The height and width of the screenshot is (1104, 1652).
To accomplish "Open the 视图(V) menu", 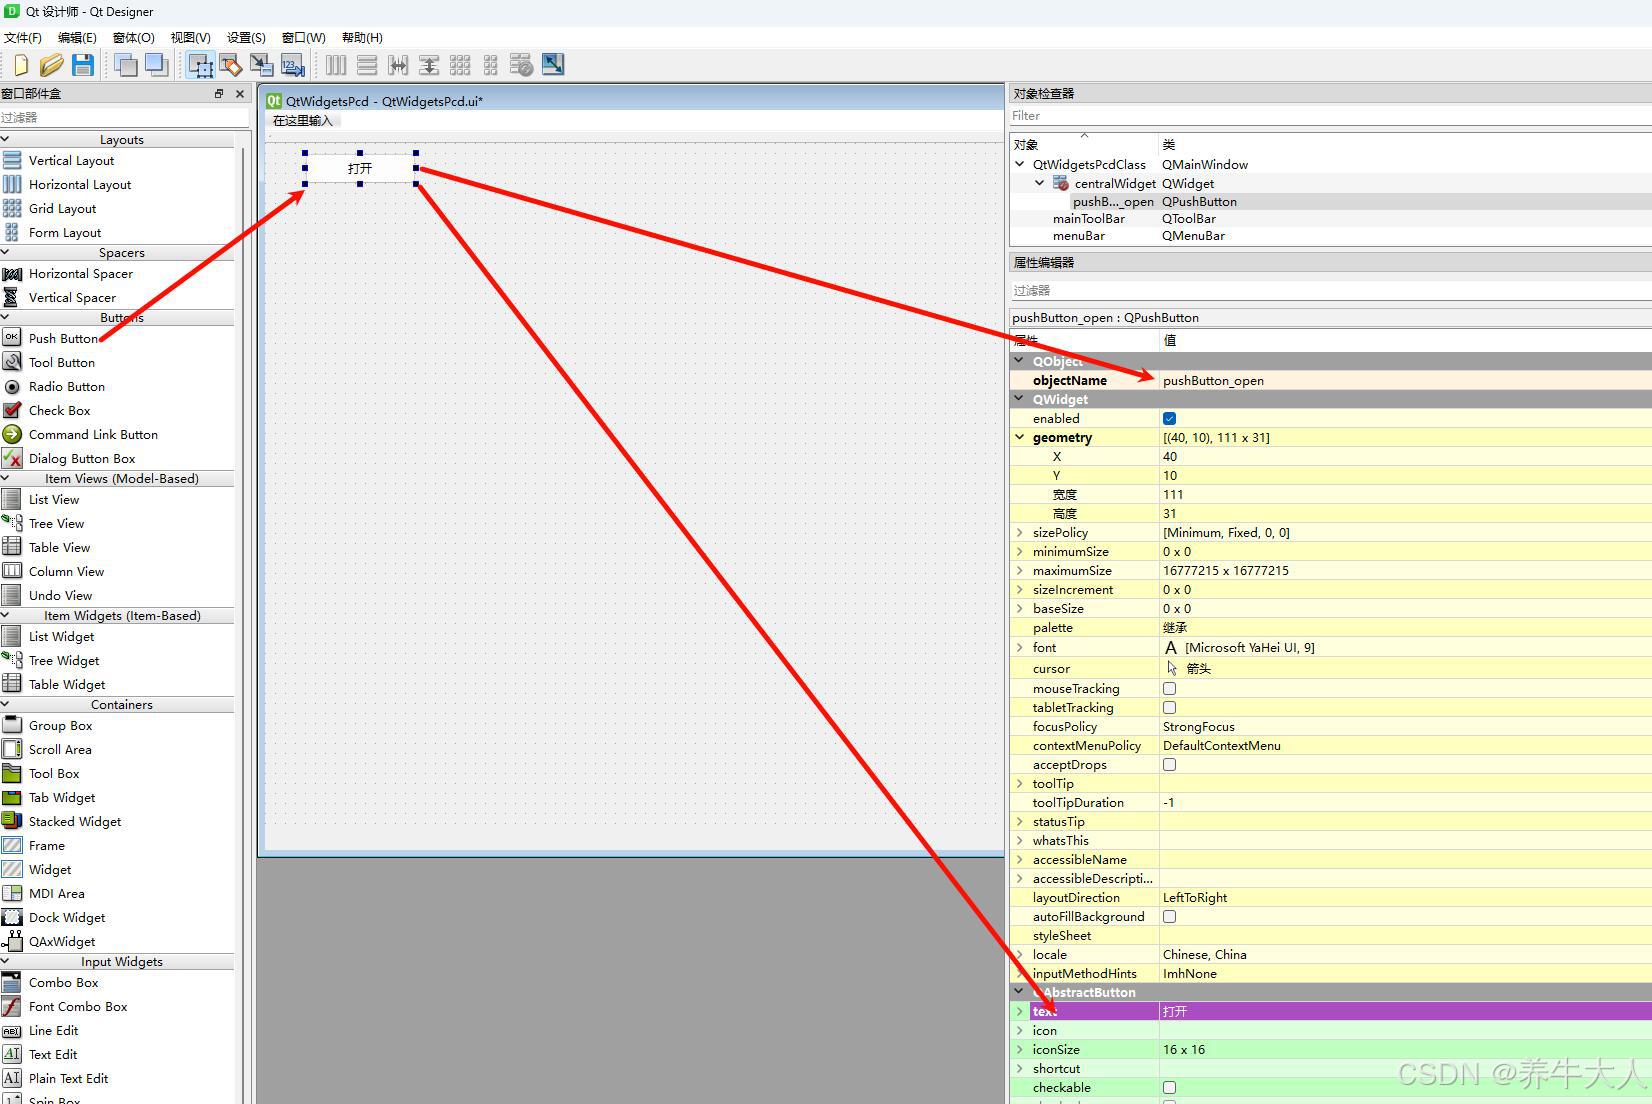I will (190, 38).
